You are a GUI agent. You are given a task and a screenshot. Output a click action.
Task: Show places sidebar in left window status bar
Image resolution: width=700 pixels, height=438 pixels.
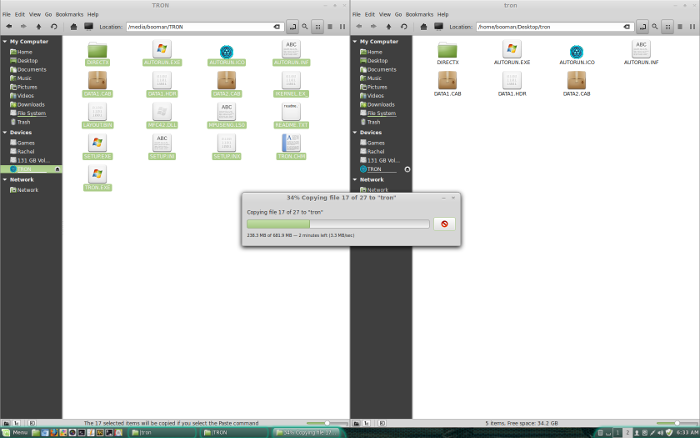tap(6, 423)
